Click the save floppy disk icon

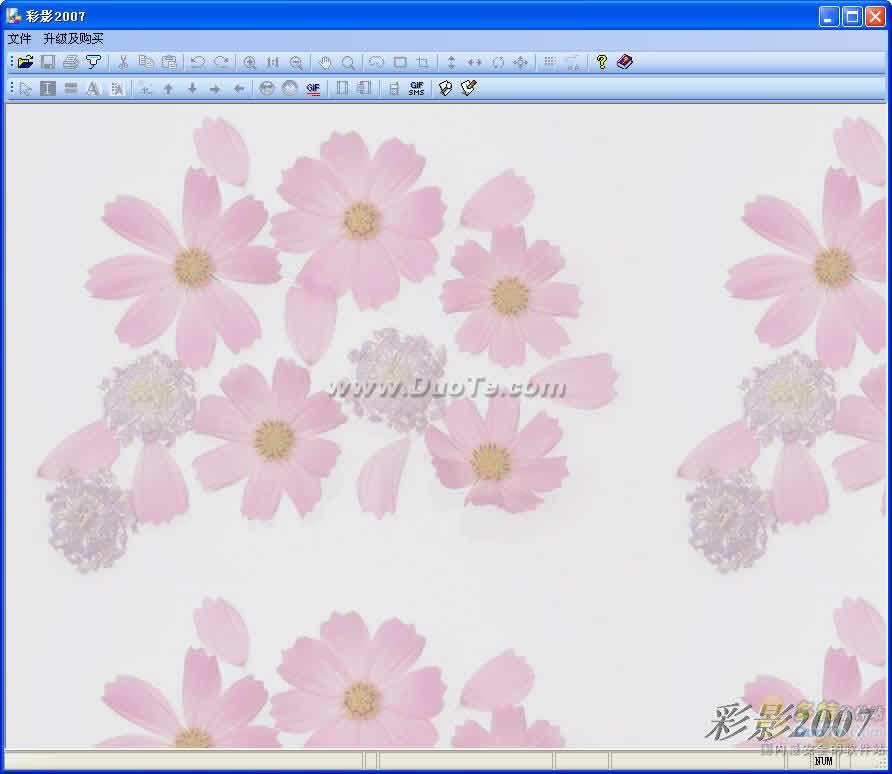point(48,62)
